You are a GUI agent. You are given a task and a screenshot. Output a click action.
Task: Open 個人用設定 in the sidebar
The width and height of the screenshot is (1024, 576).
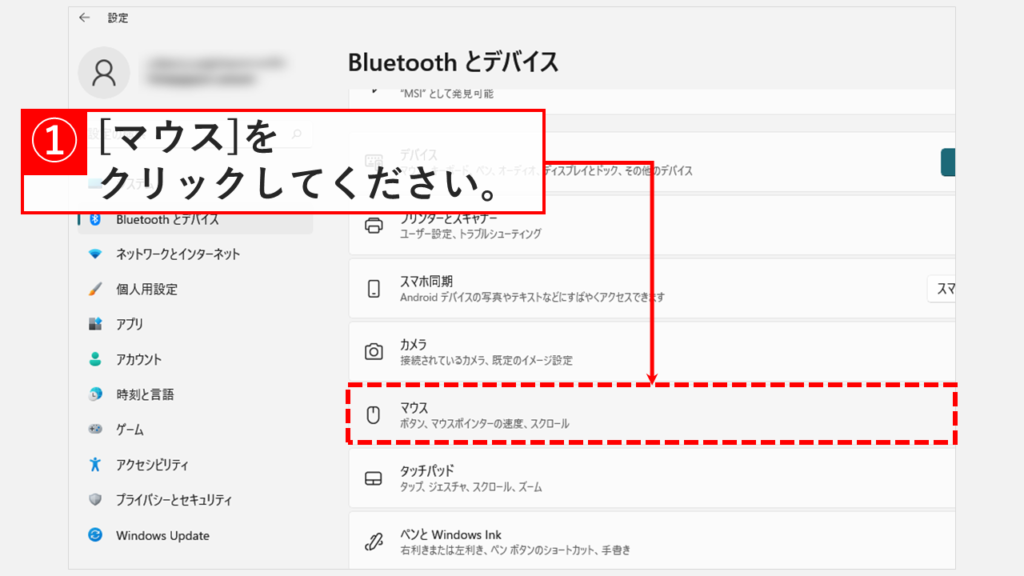click(x=195, y=289)
